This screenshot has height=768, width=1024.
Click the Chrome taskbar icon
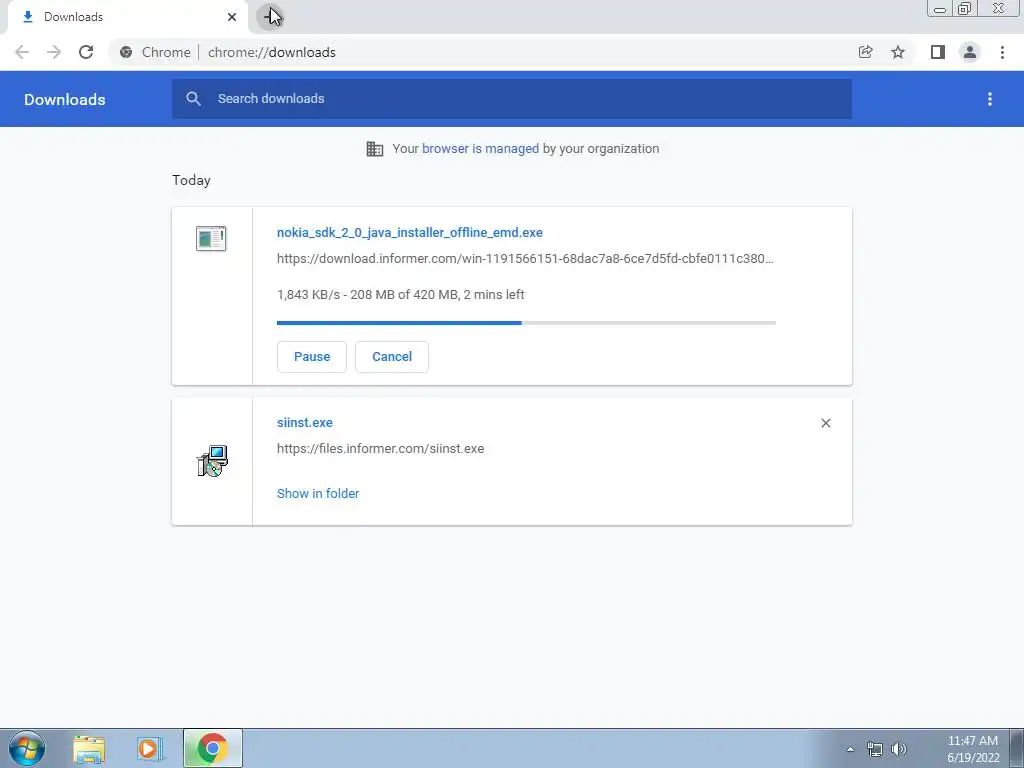(x=213, y=748)
